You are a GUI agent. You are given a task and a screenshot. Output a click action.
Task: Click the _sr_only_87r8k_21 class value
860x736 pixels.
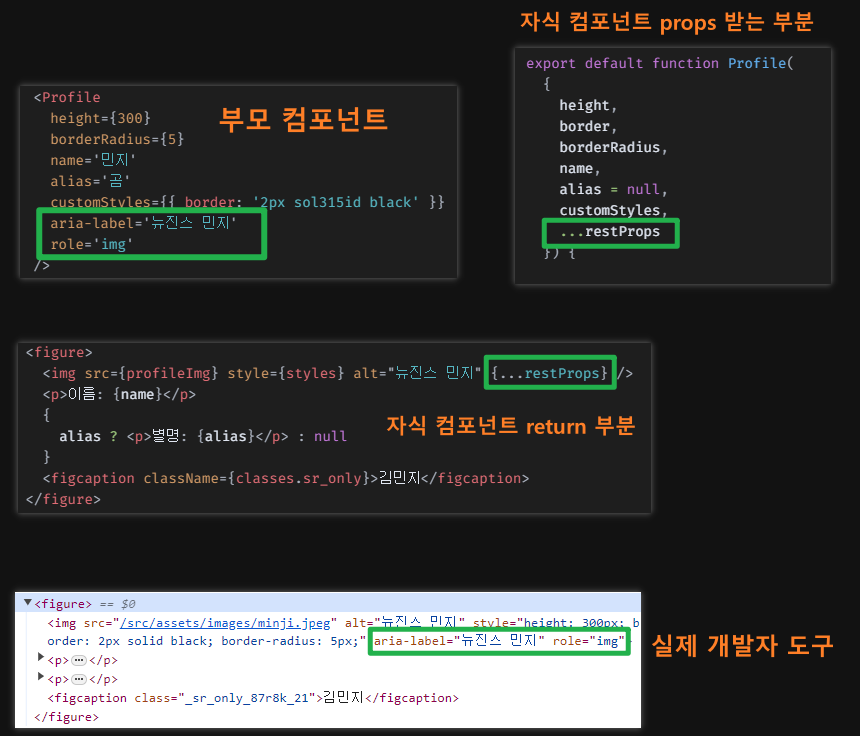coord(247,698)
